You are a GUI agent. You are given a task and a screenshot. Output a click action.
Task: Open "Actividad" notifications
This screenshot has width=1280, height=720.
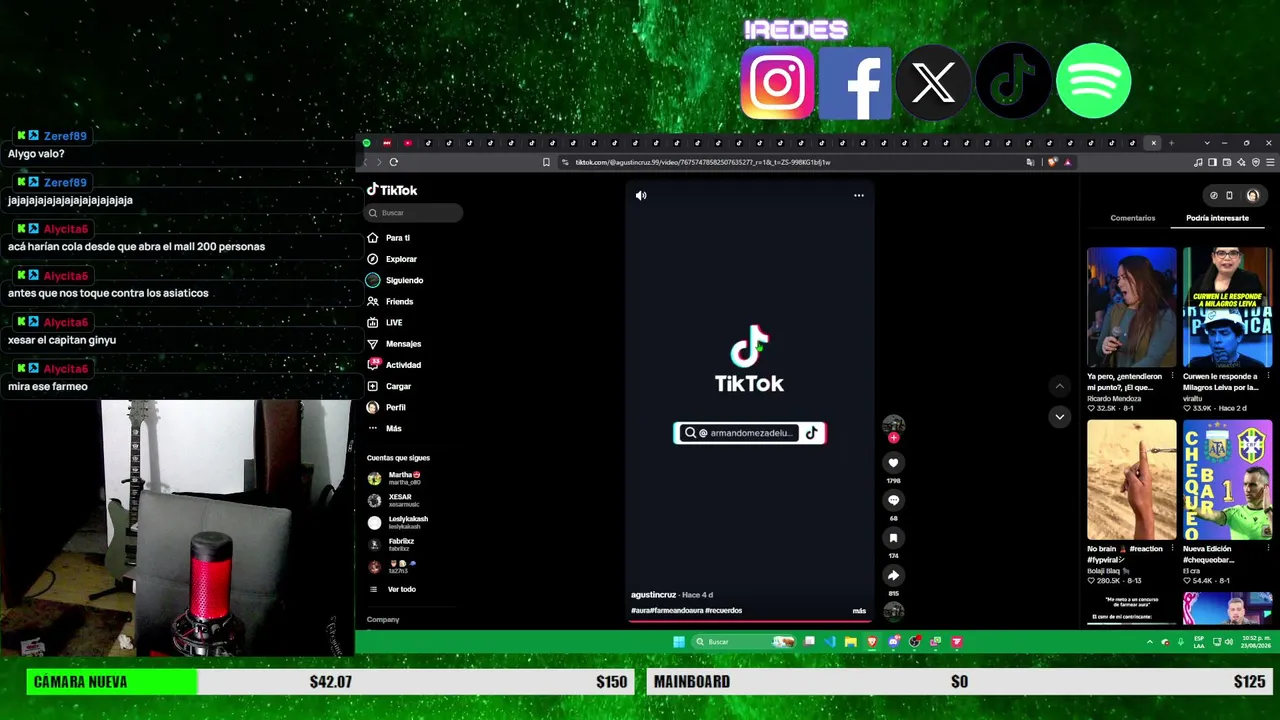click(x=394, y=365)
